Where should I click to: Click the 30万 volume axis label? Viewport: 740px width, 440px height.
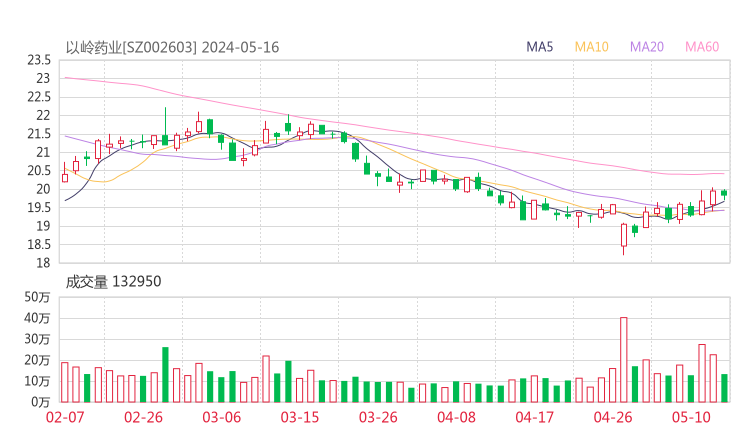point(37,339)
